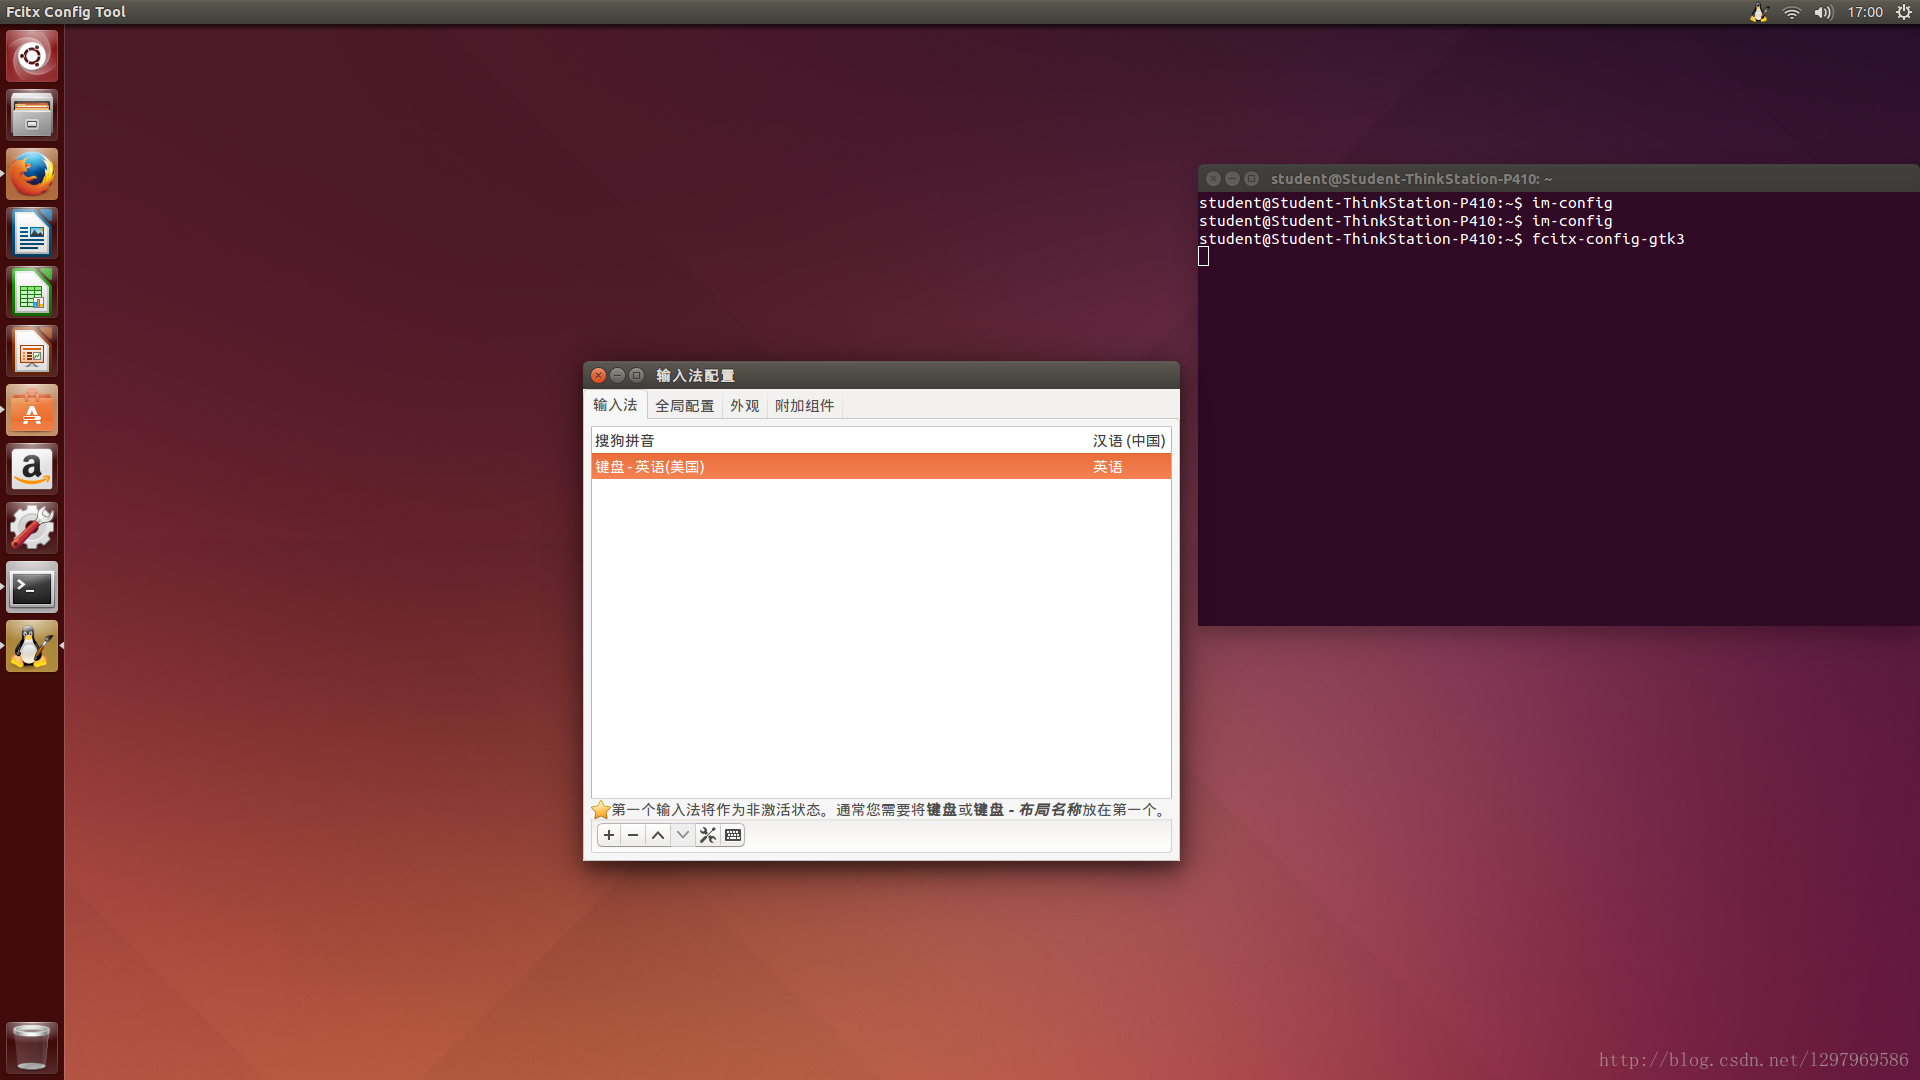Switch to 附加组件 tab

805,406
